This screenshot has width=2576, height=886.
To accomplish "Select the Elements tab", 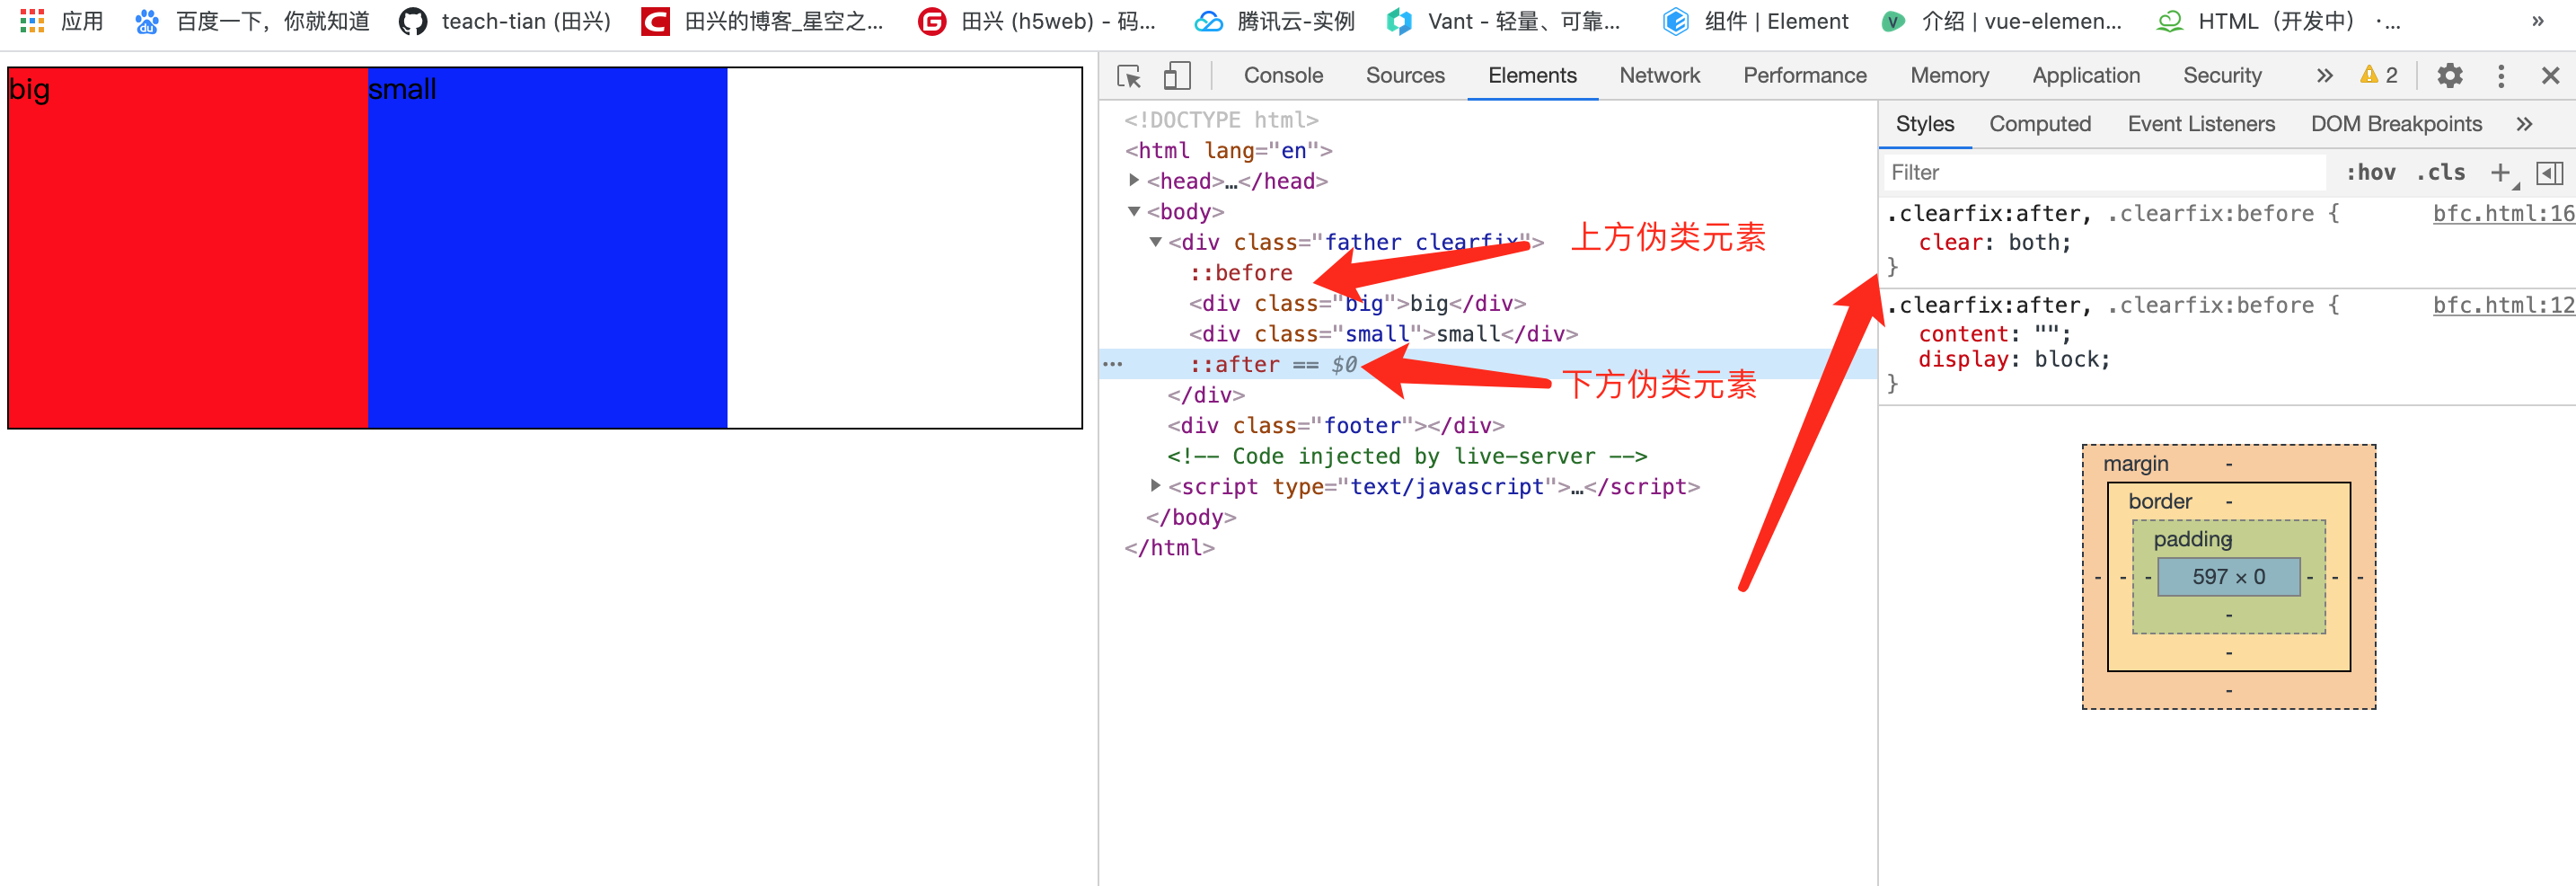I will 1532,76.
